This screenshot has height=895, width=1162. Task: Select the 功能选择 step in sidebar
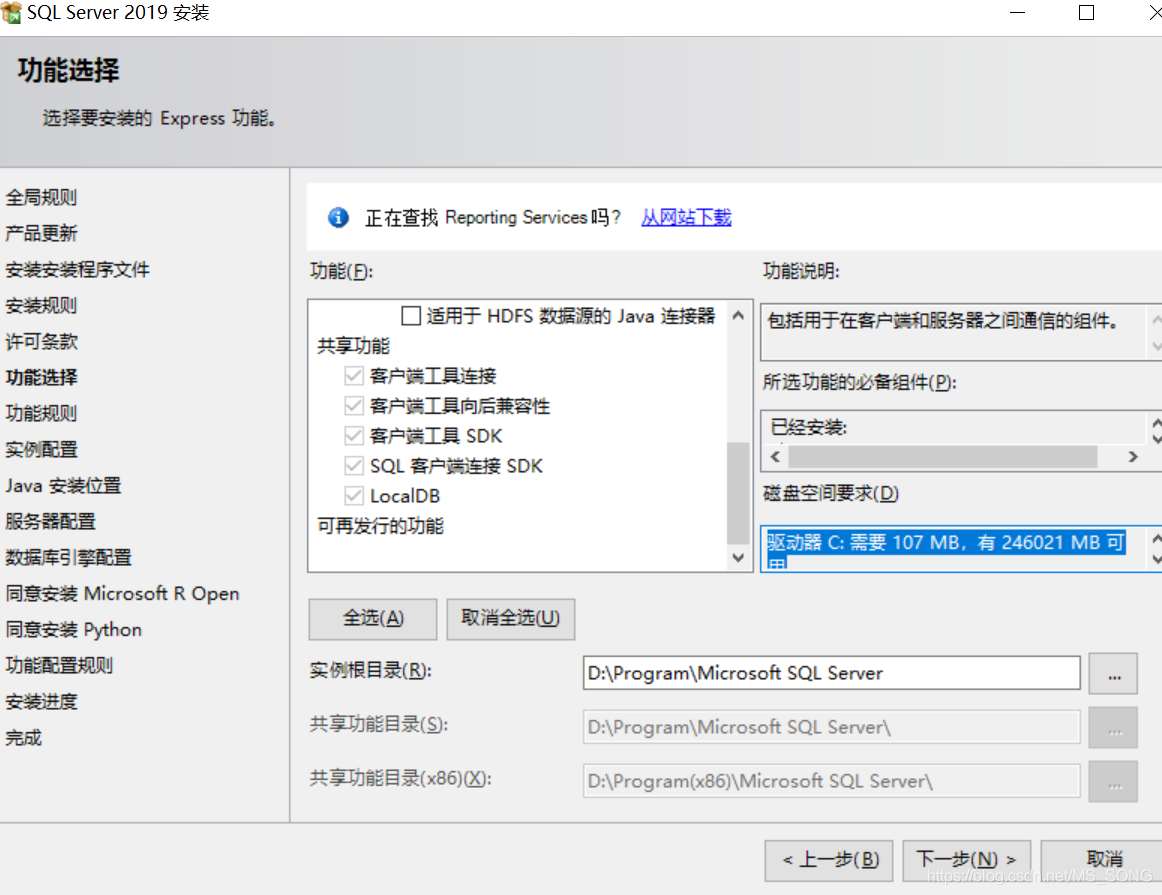pyautogui.click(x=41, y=377)
